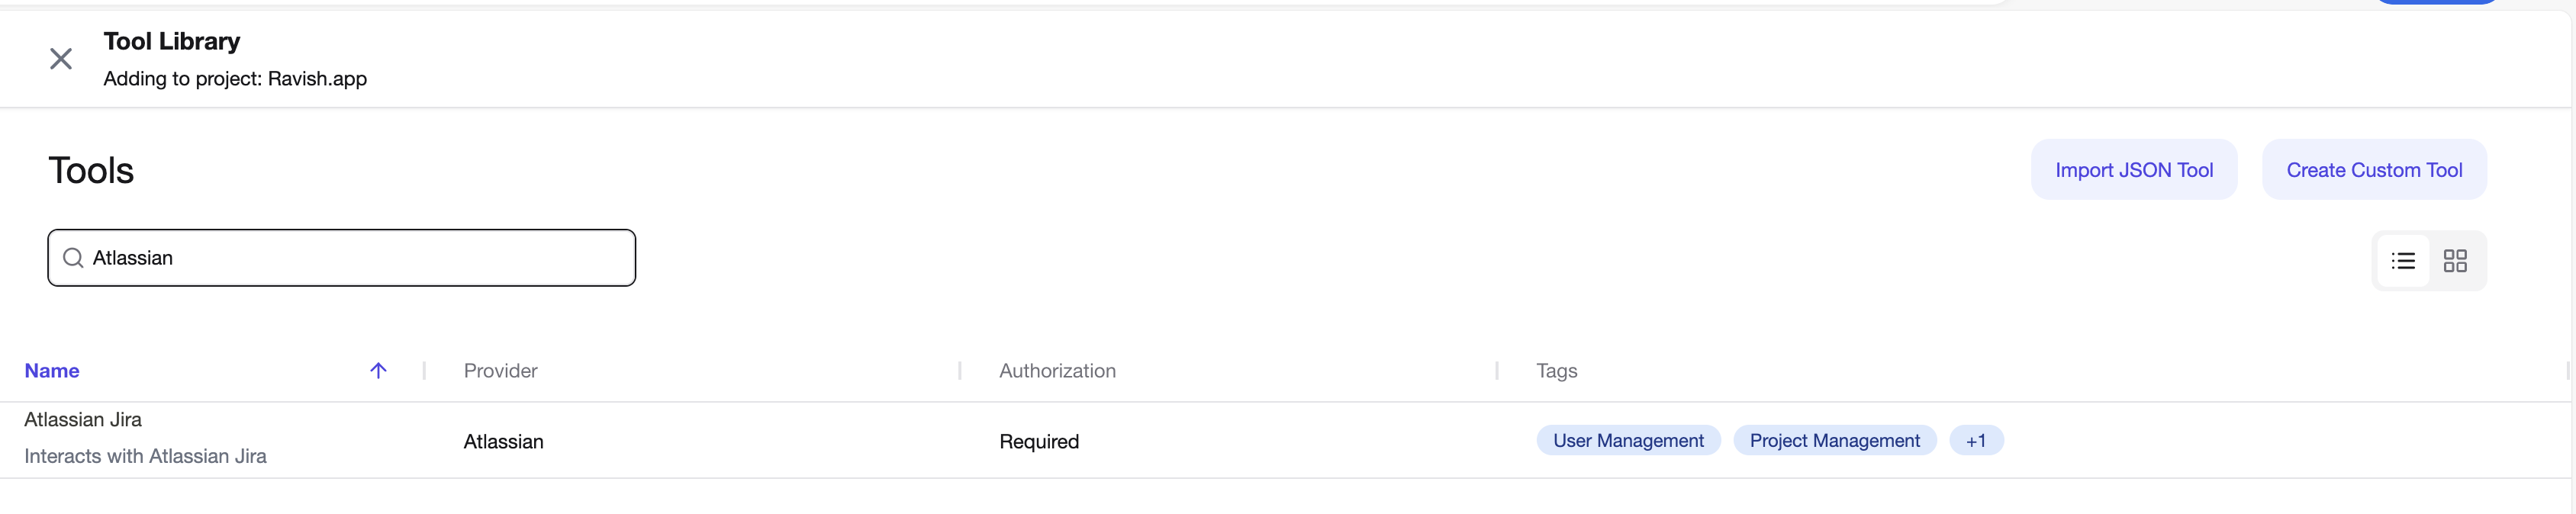Click the Provider column header
2576x514 pixels.
point(500,370)
